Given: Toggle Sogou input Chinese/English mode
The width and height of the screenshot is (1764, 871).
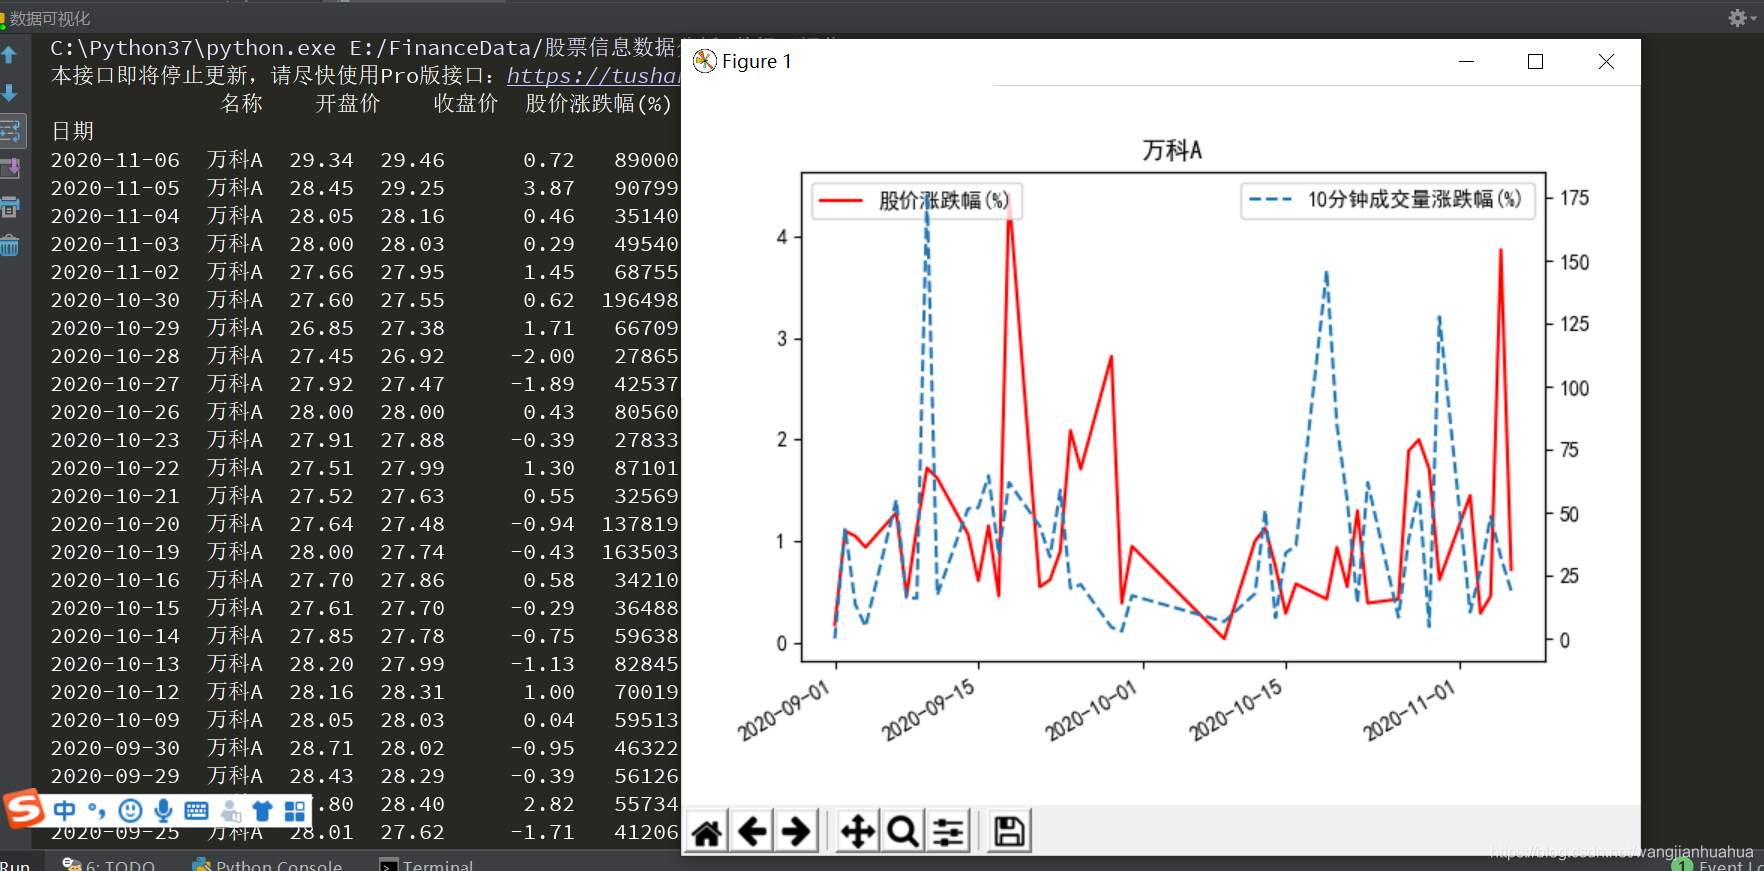Looking at the screenshot, I should (65, 810).
